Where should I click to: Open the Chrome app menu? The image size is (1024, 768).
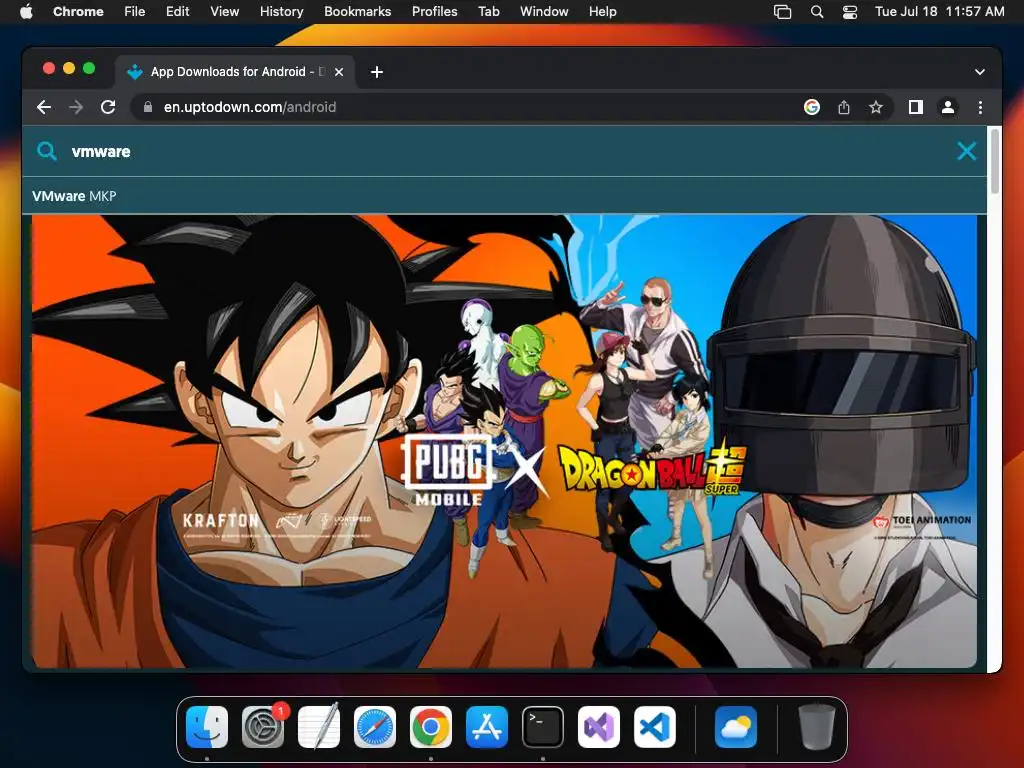click(78, 12)
